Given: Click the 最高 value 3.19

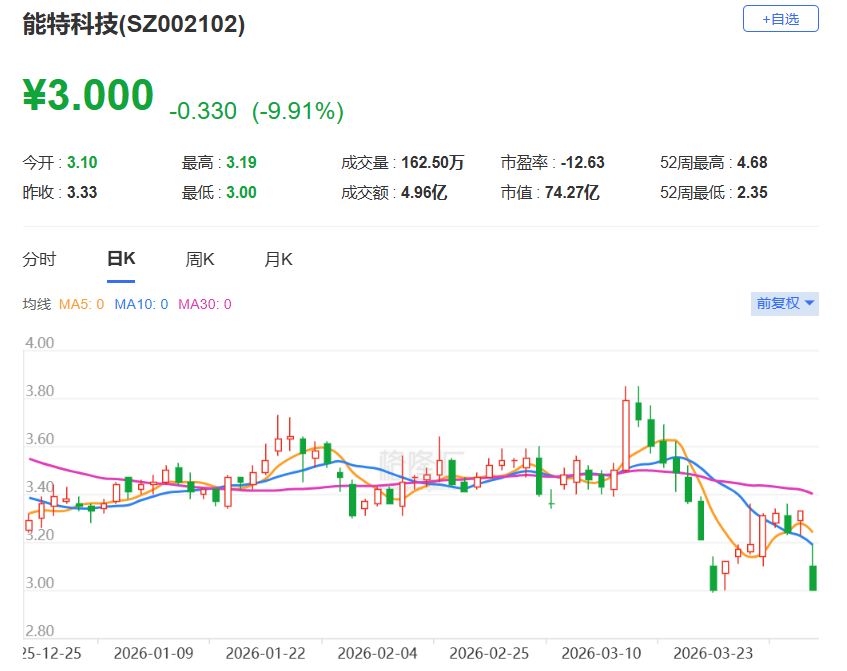Looking at the screenshot, I should (241, 163).
